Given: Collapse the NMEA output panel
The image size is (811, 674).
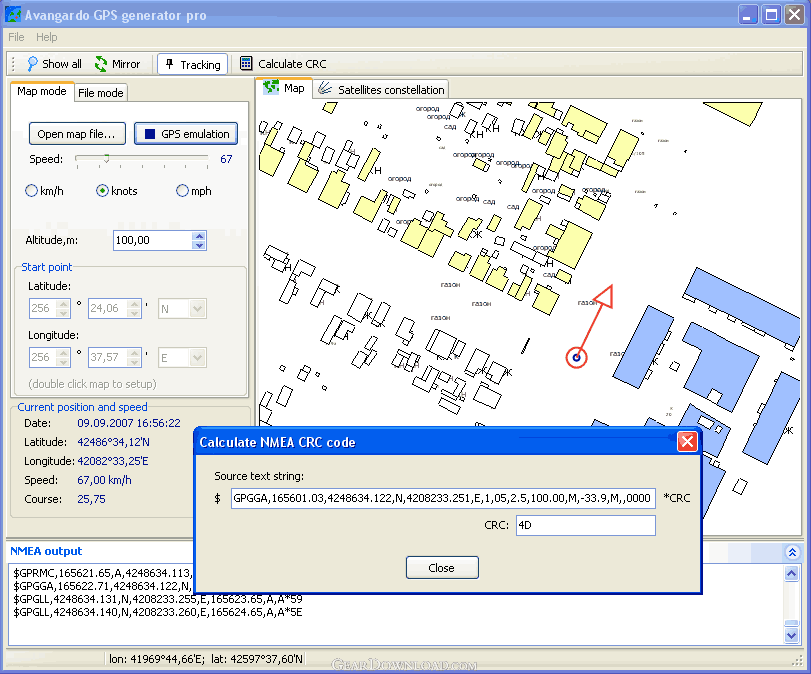Looking at the screenshot, I should [x=792, y=552].
